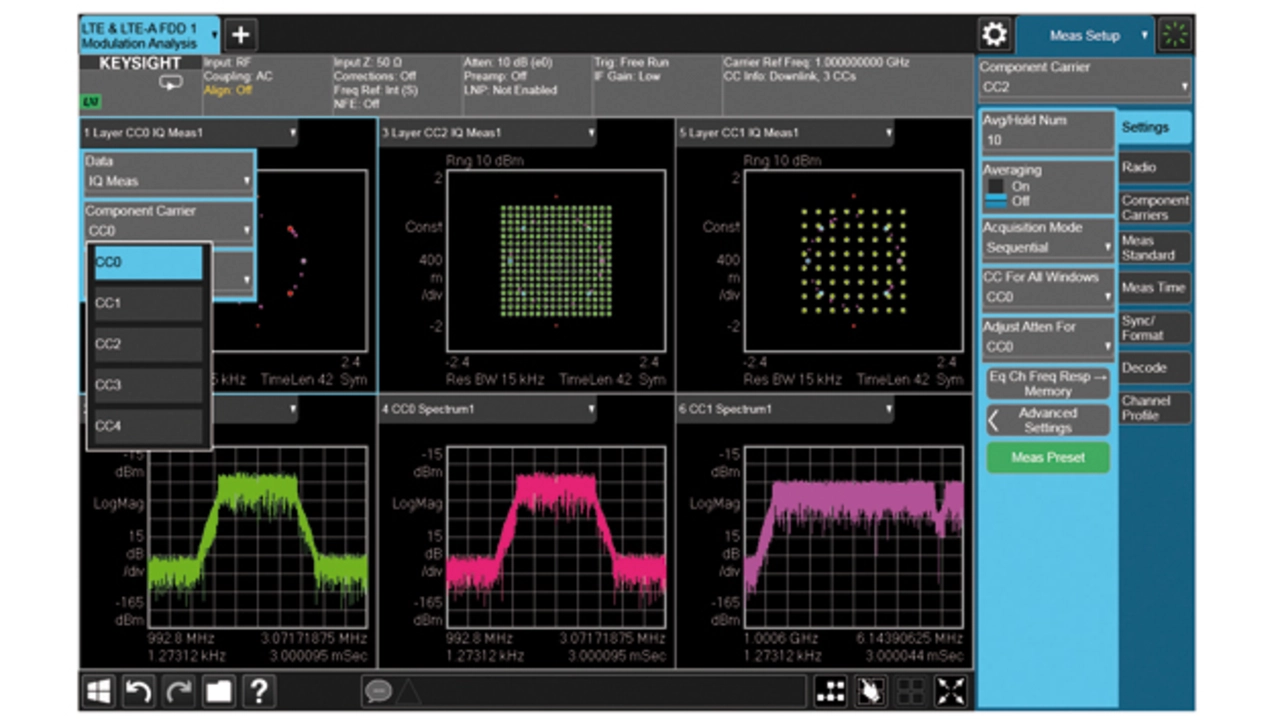Image resolution: width=1280 pixels, height=719 pixels.
Task: Open the Decode tab
Action: pyautogui.click(x=1154, y=368)
